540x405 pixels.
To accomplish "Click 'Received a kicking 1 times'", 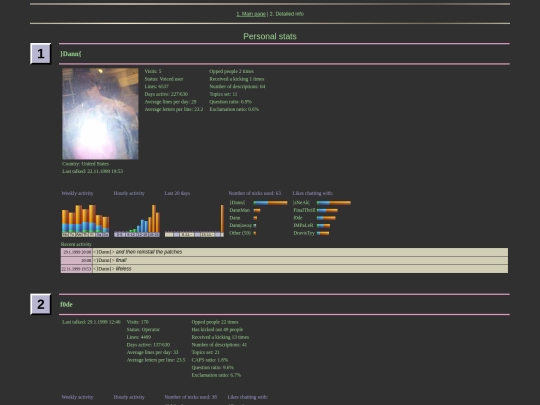I will [x=237, y=79].
